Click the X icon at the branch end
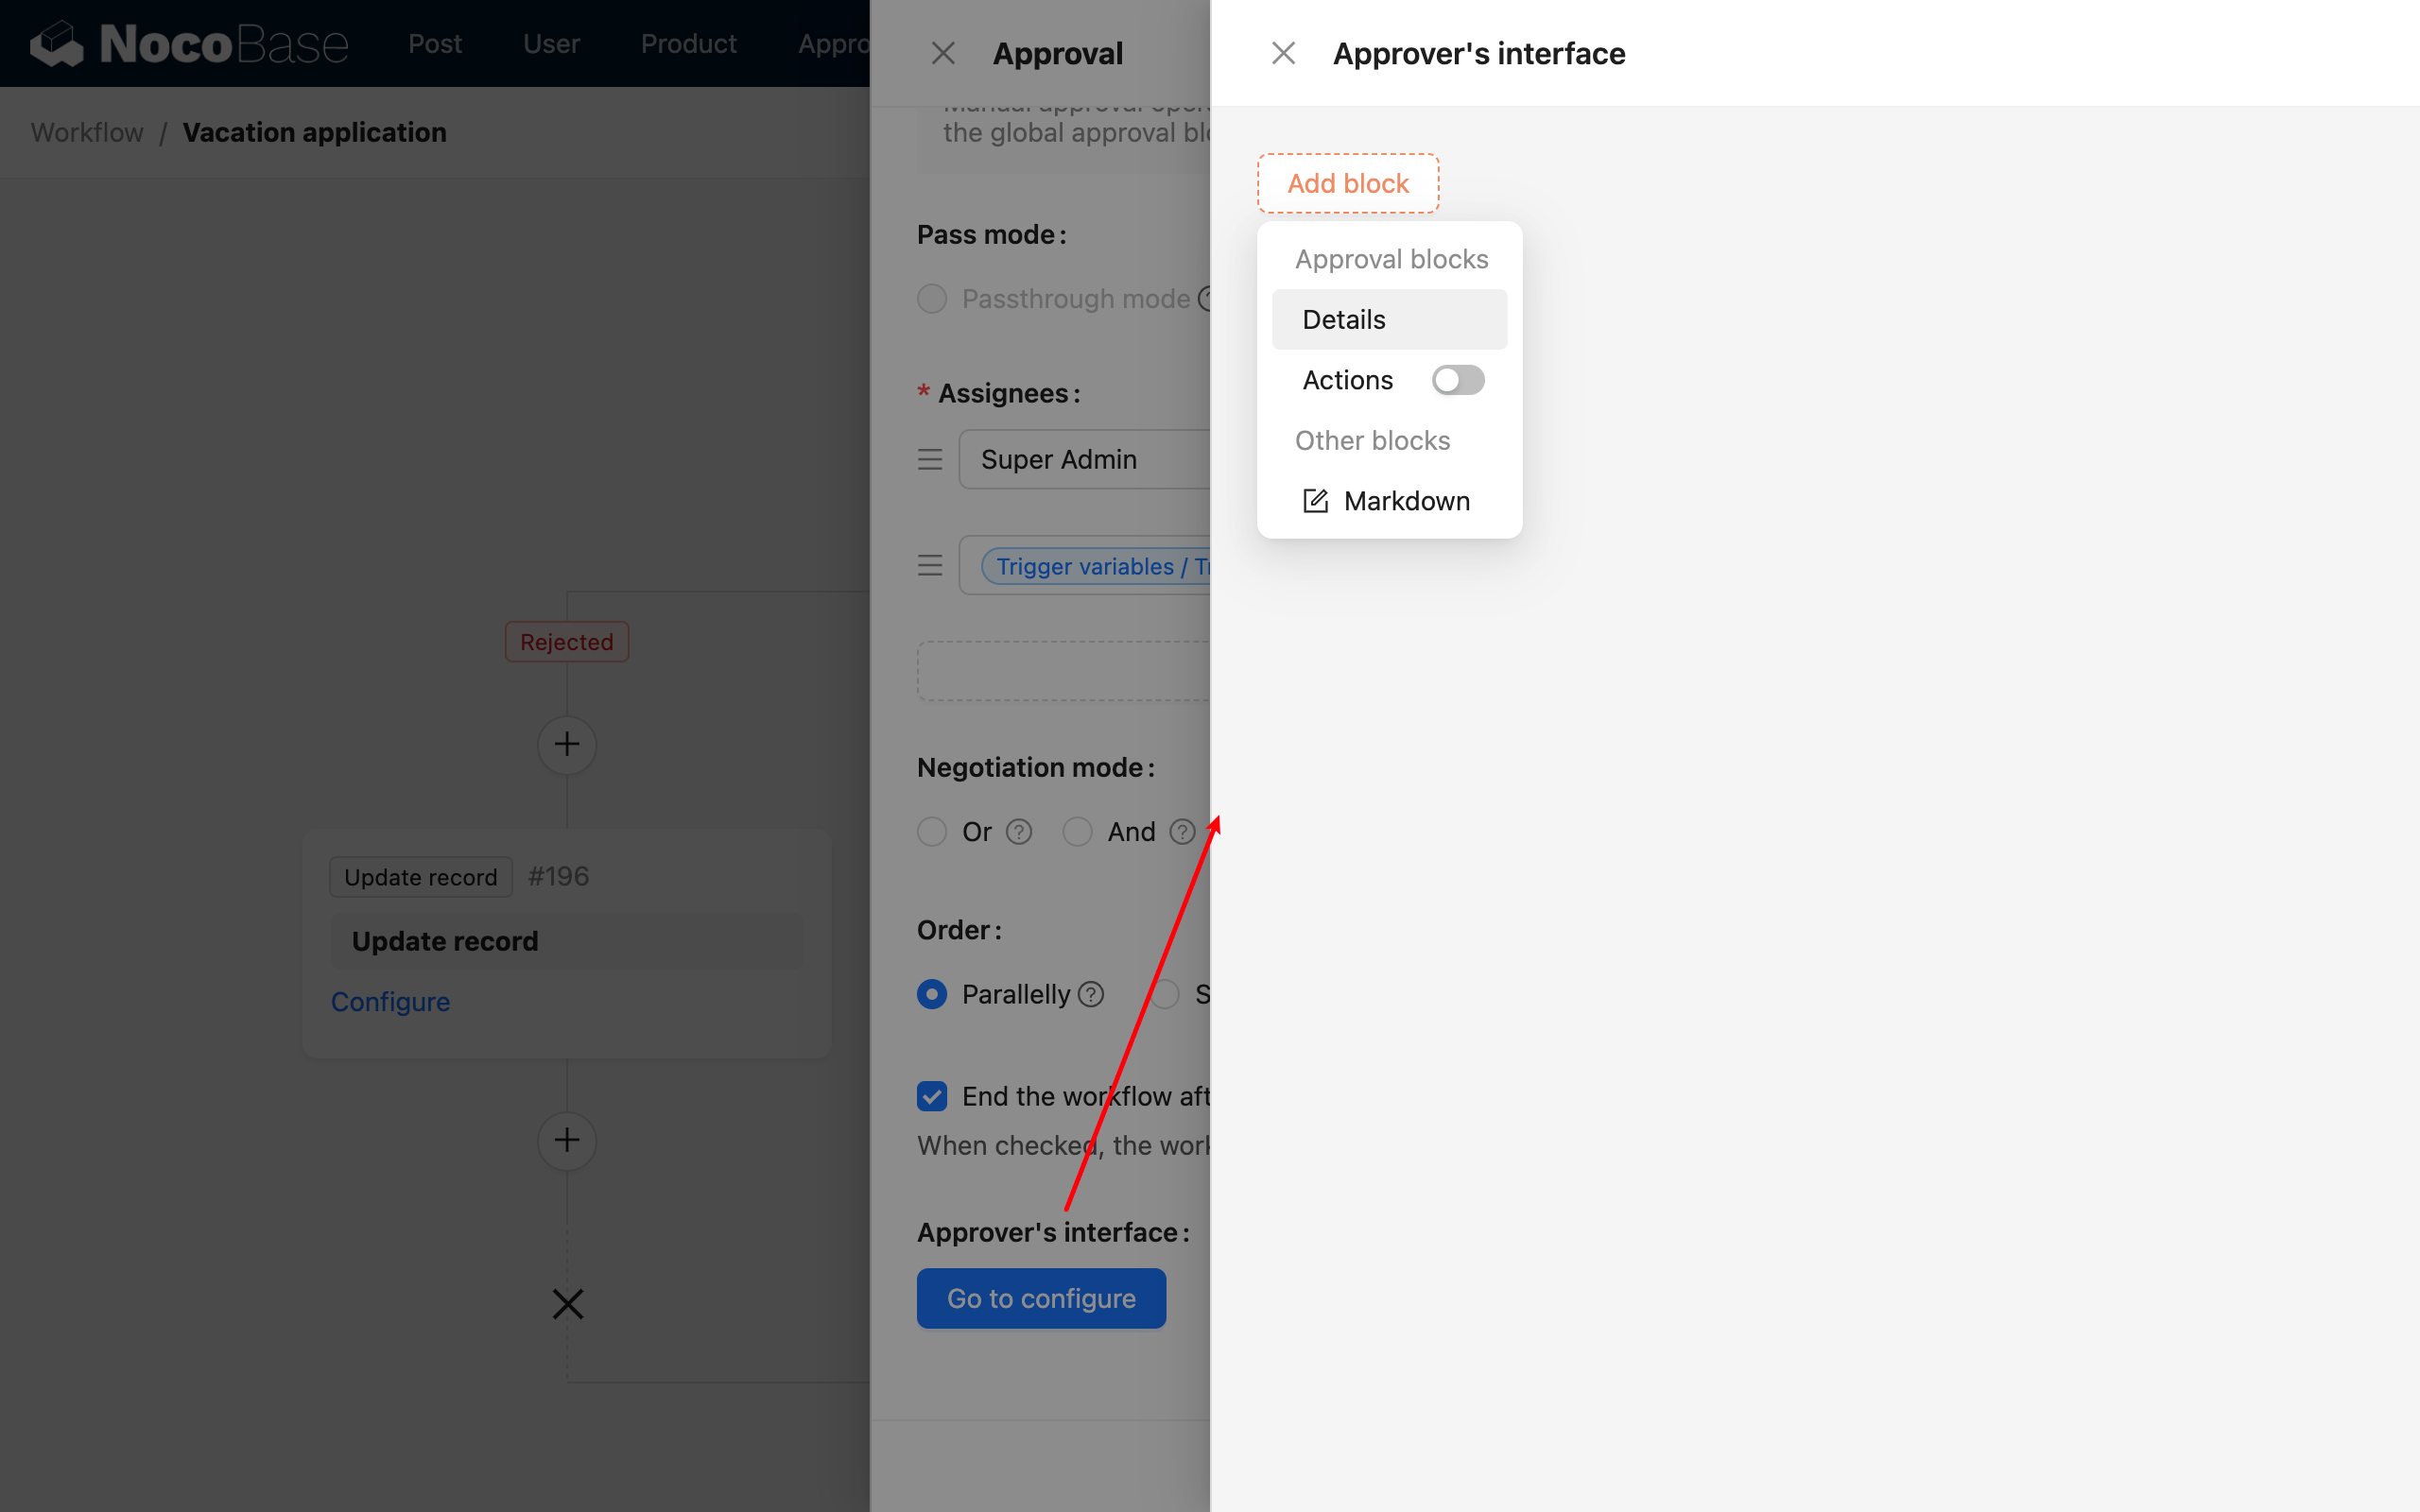Screen dimensions: 2420x1512 [x=567, y=1303]
